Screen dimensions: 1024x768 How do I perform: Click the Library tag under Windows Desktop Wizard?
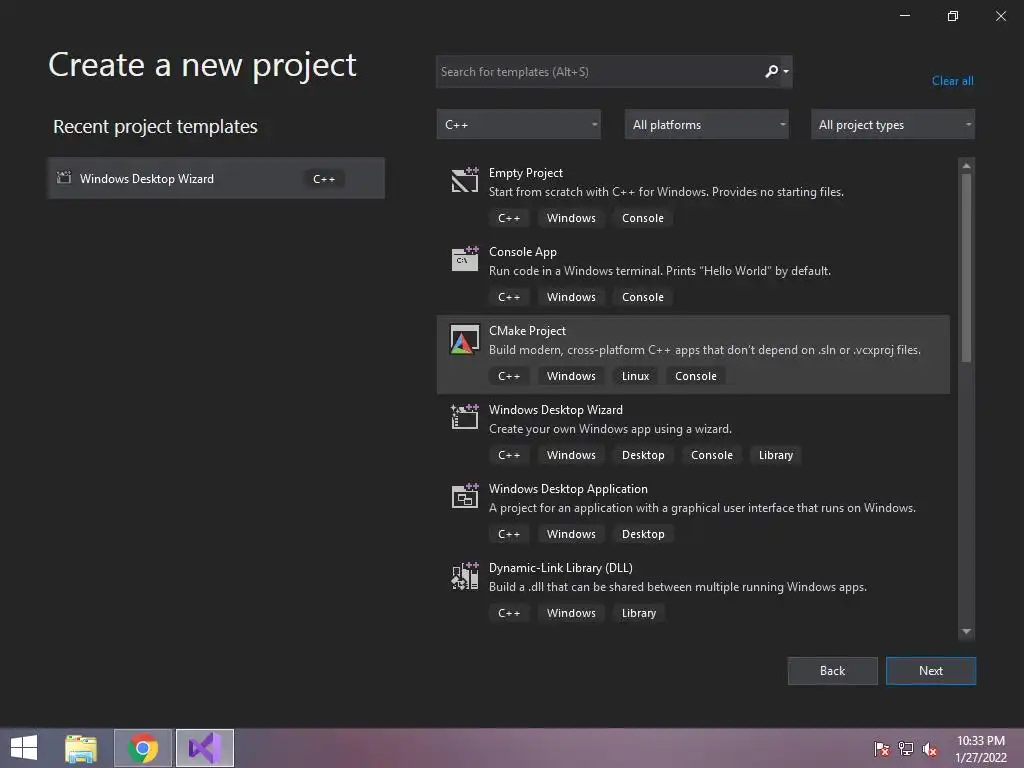776,455
